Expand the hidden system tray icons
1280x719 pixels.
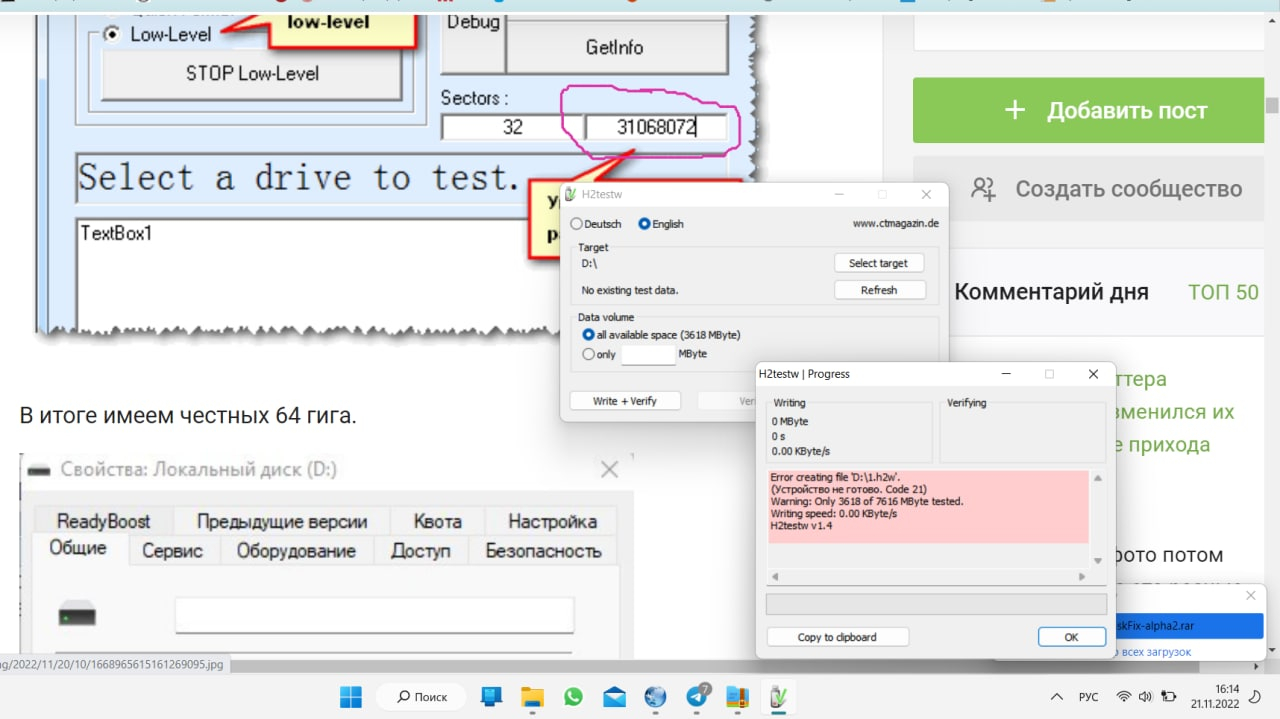1056,697
